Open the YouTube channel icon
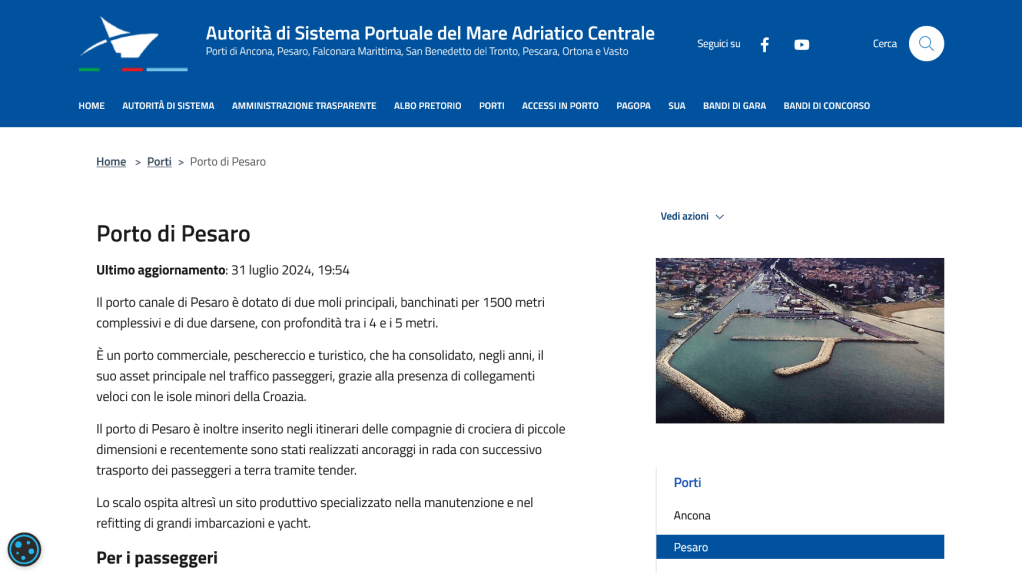This screenshot has width=1022, height=573. 801,44
